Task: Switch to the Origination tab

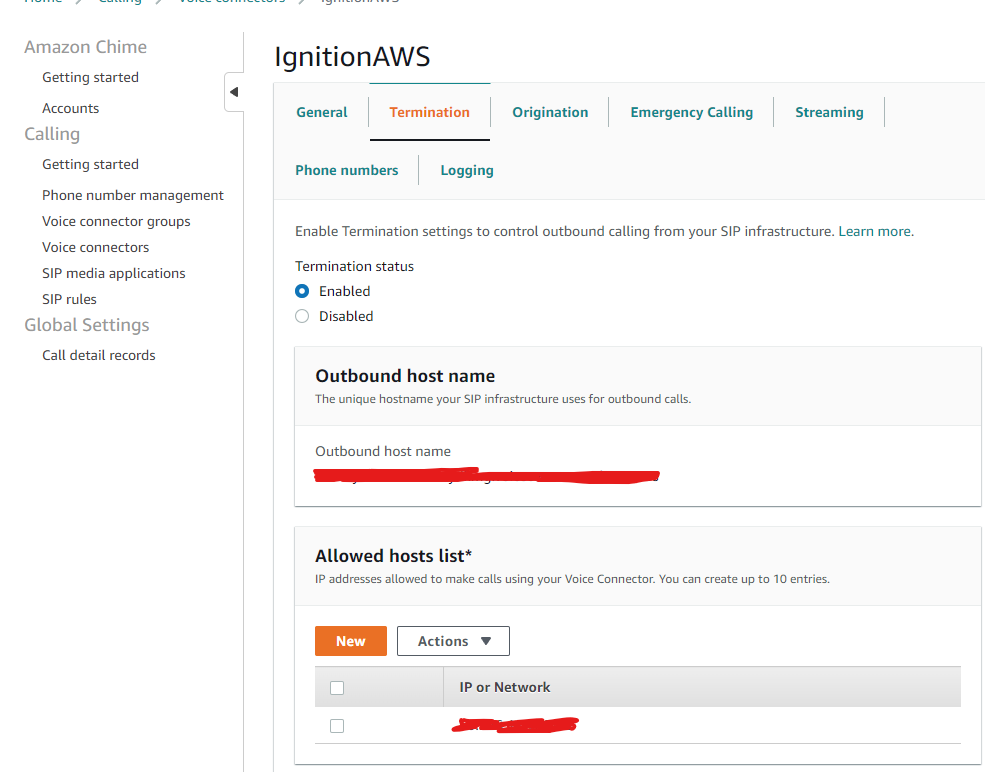Action: (550, 112)
